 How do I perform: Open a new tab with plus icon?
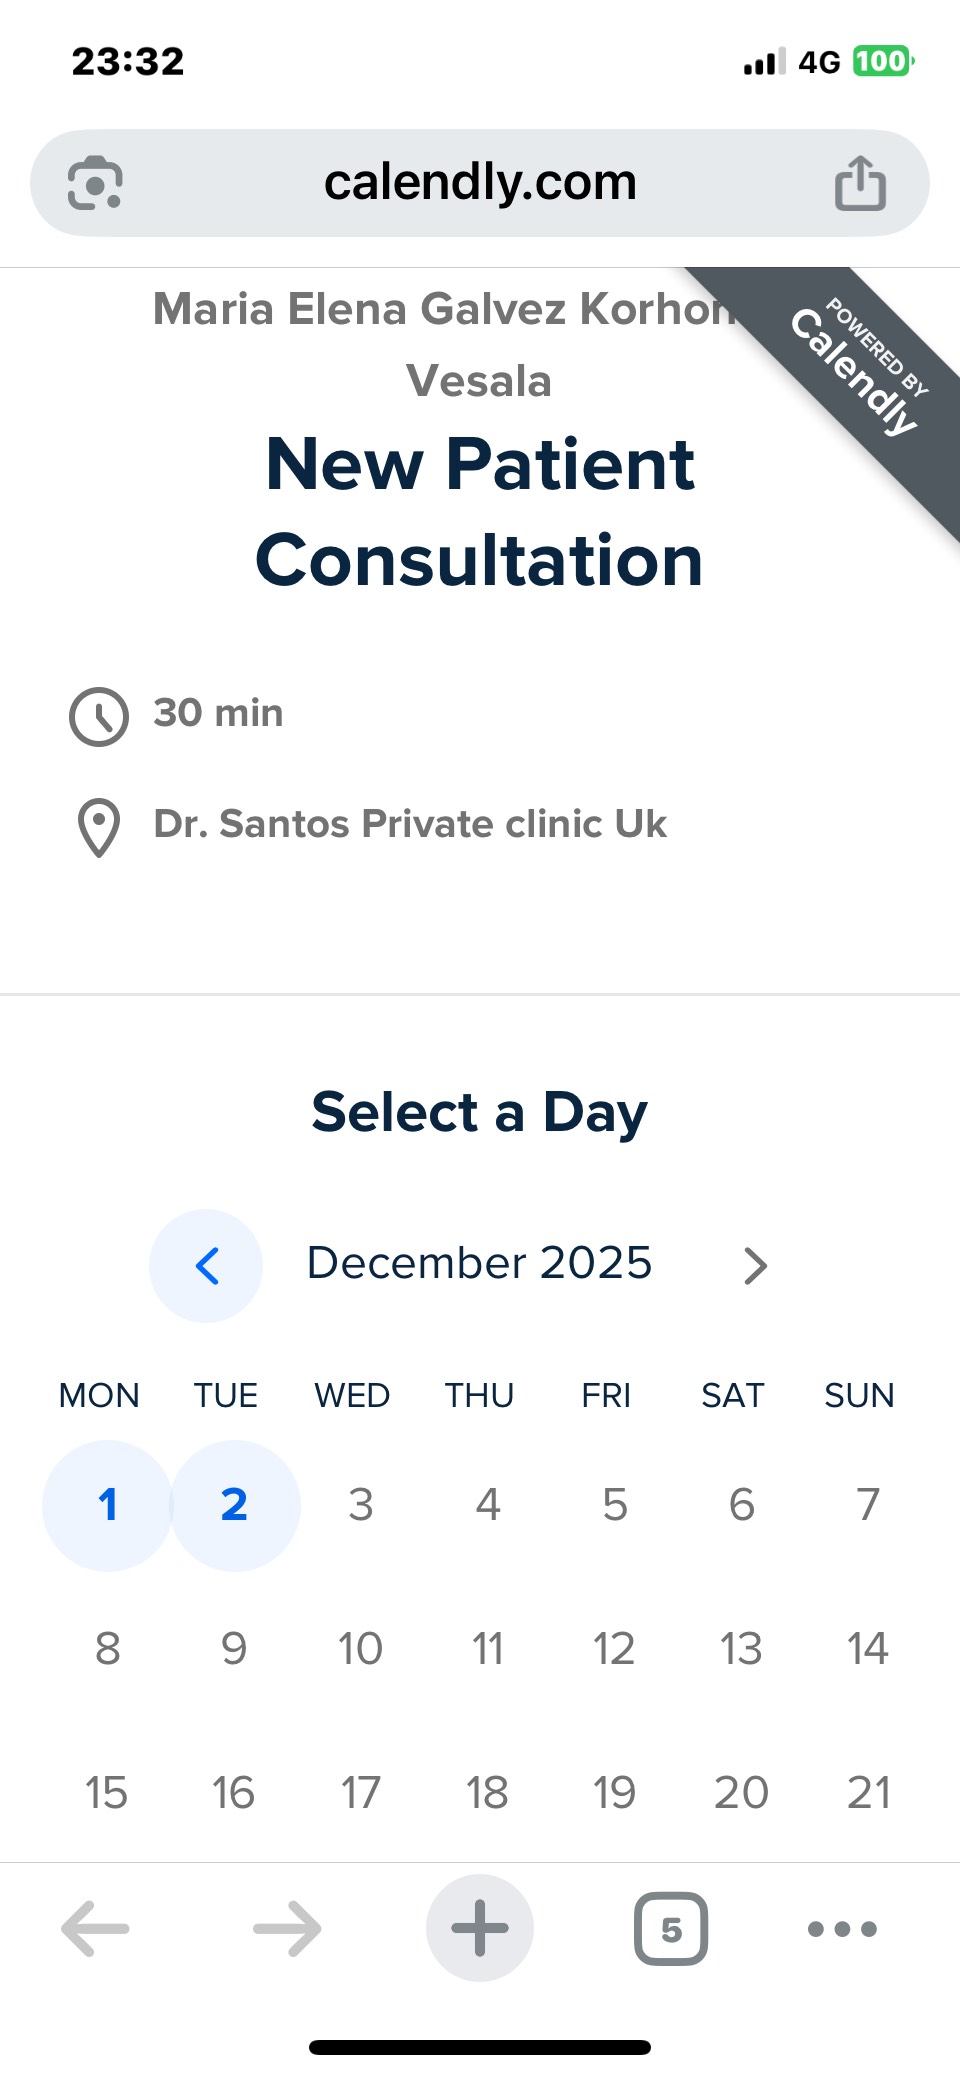(x=480, y=1928)
